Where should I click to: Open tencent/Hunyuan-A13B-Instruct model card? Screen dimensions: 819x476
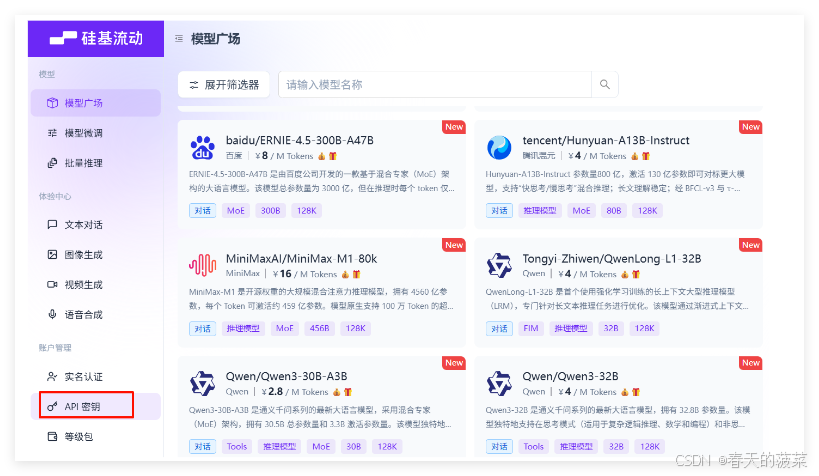click(x=618, y=175)
